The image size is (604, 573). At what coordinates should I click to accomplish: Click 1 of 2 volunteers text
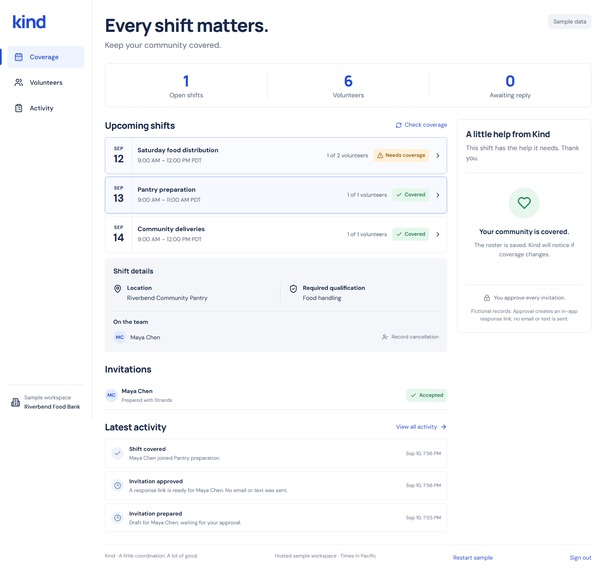(347, 156)
